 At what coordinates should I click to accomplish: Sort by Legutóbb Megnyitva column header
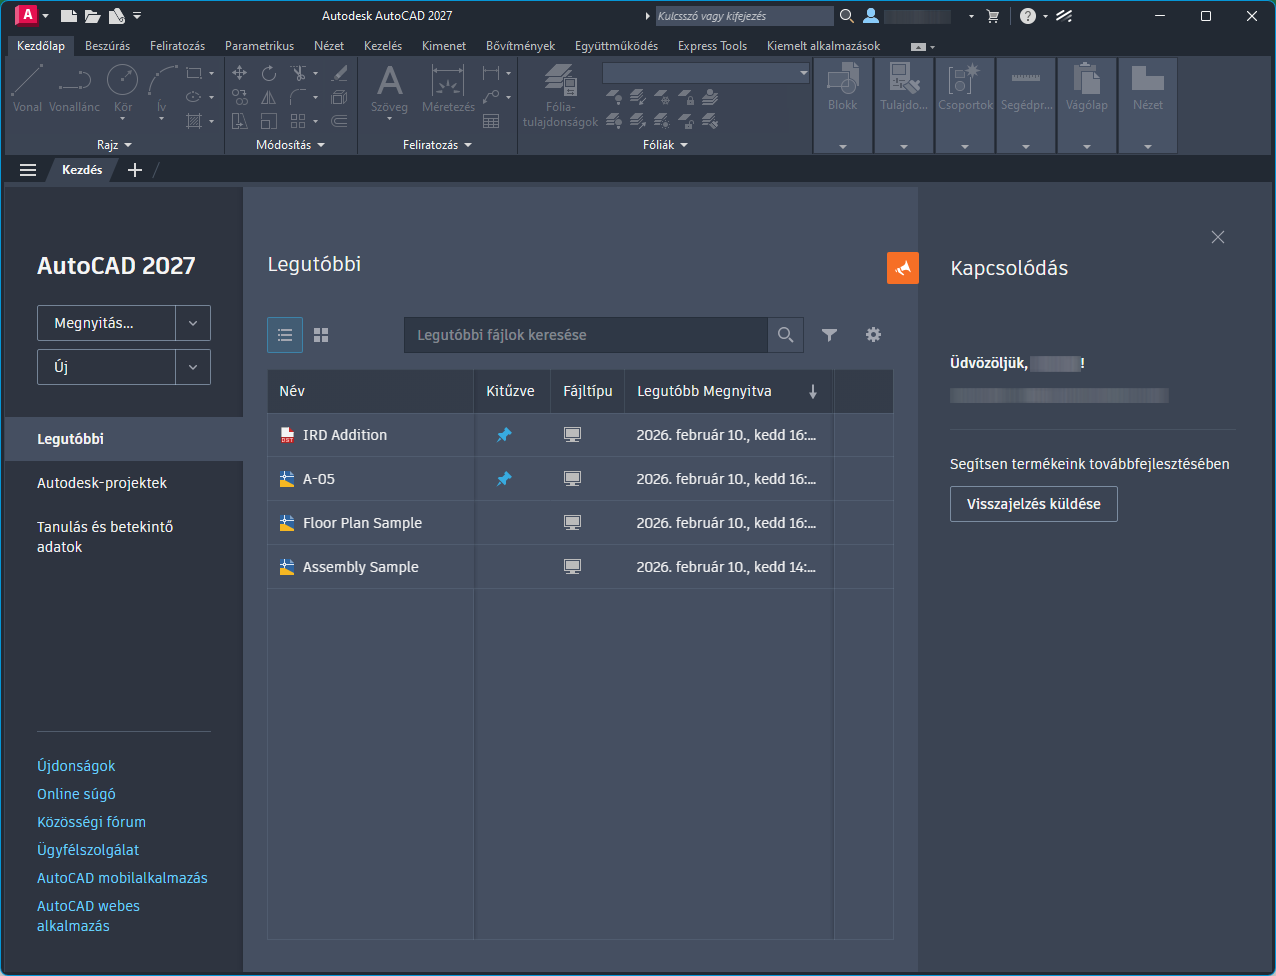pyautogui.click(x=729, y=391)
